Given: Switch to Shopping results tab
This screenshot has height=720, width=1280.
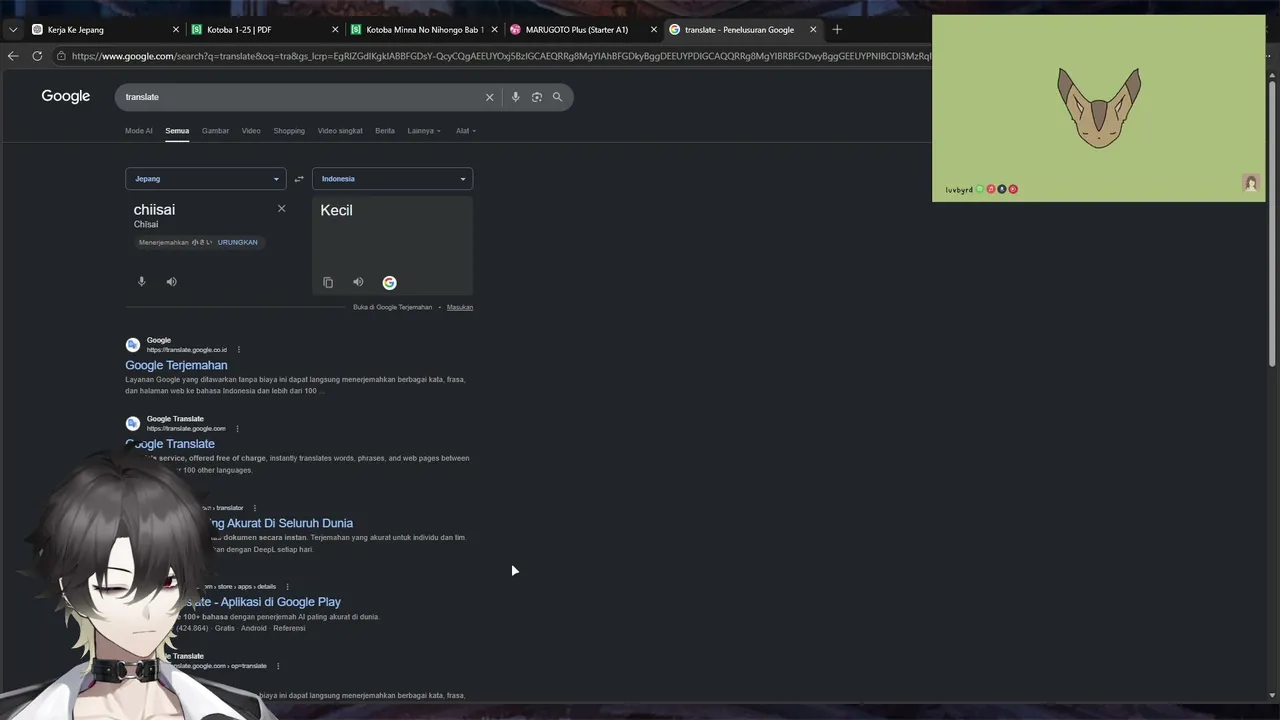Looking at the screenshot, I should click(289, 131).
